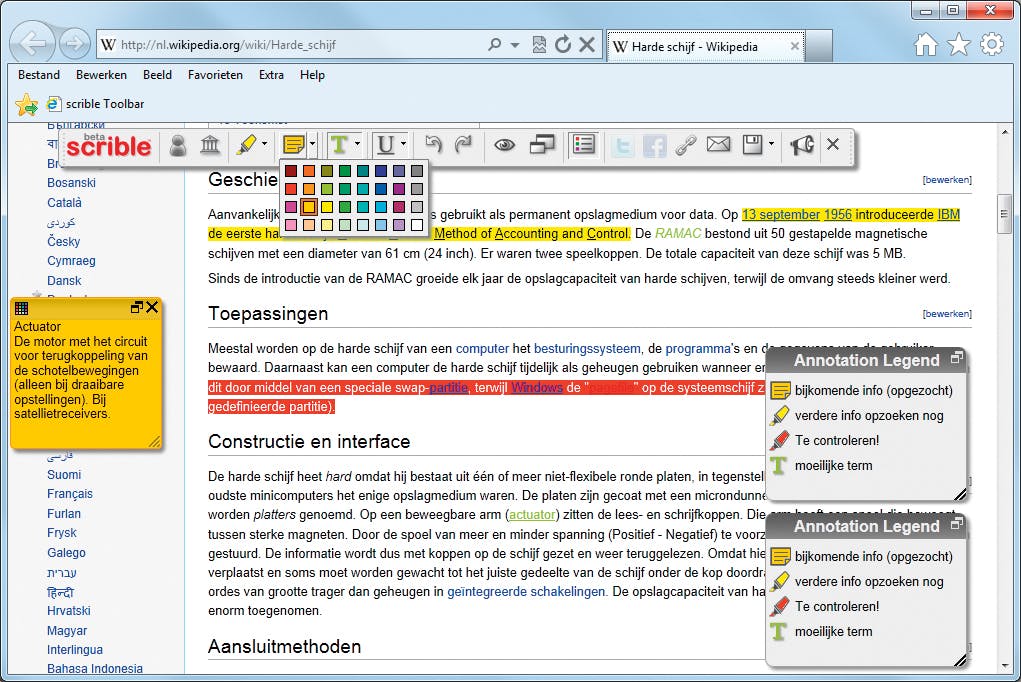Select the yellow highlighter tool
This screenshot has width=1021, height=682.
click(x=247, y=145)
